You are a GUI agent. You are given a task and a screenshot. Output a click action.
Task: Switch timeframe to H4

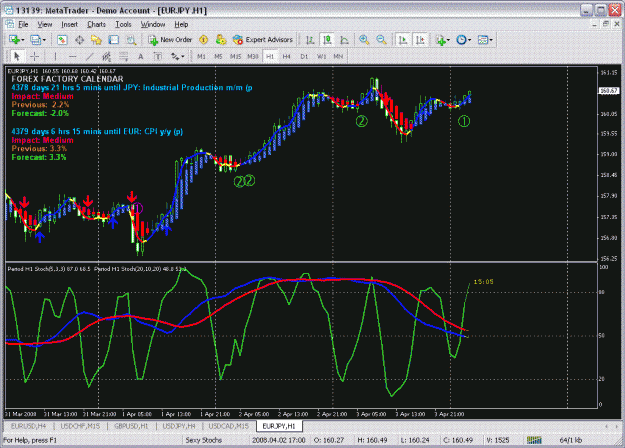tap(287, 56)
